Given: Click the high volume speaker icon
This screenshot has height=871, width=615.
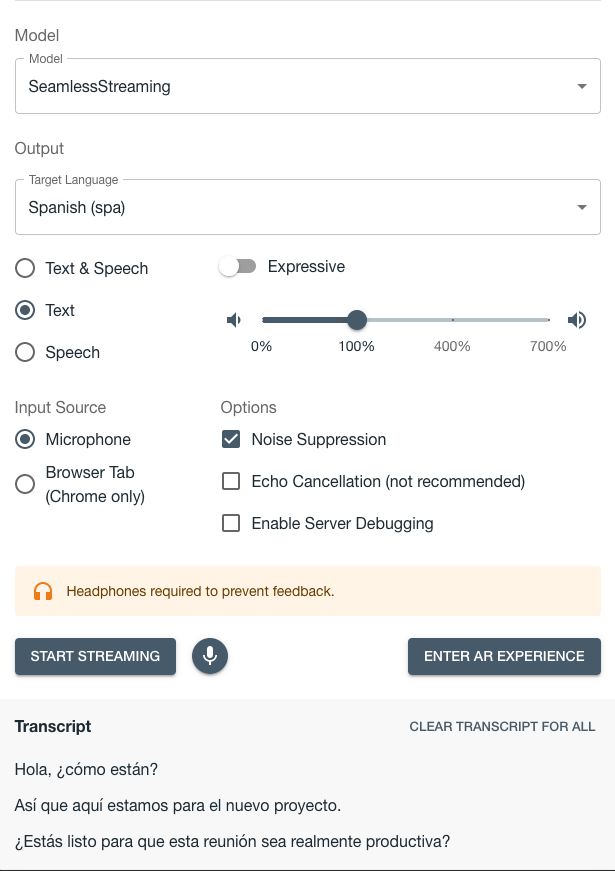Looking at the screenshot, I should (577, 320).
